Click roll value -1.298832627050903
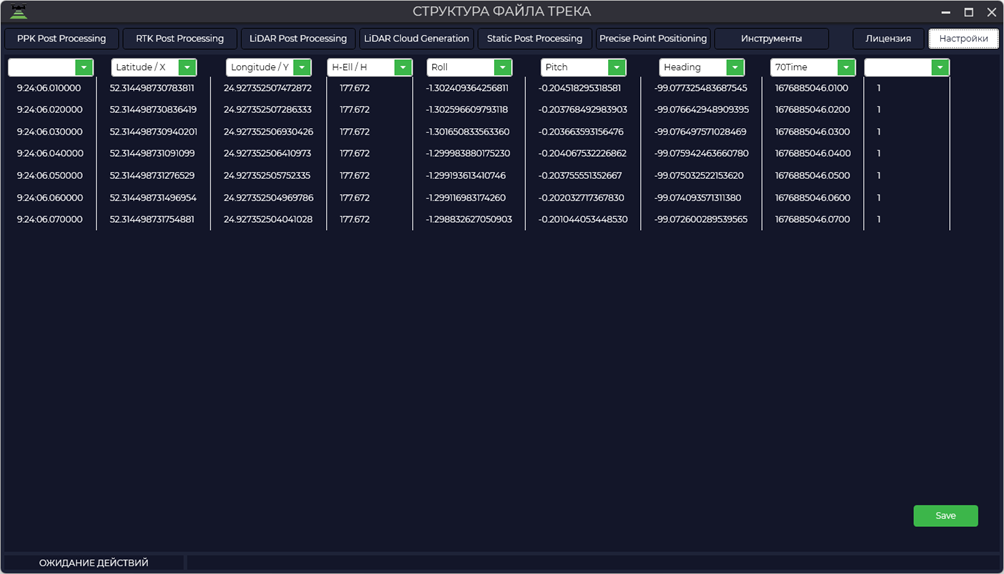The image size is (1004, 574). pos(469,219)
